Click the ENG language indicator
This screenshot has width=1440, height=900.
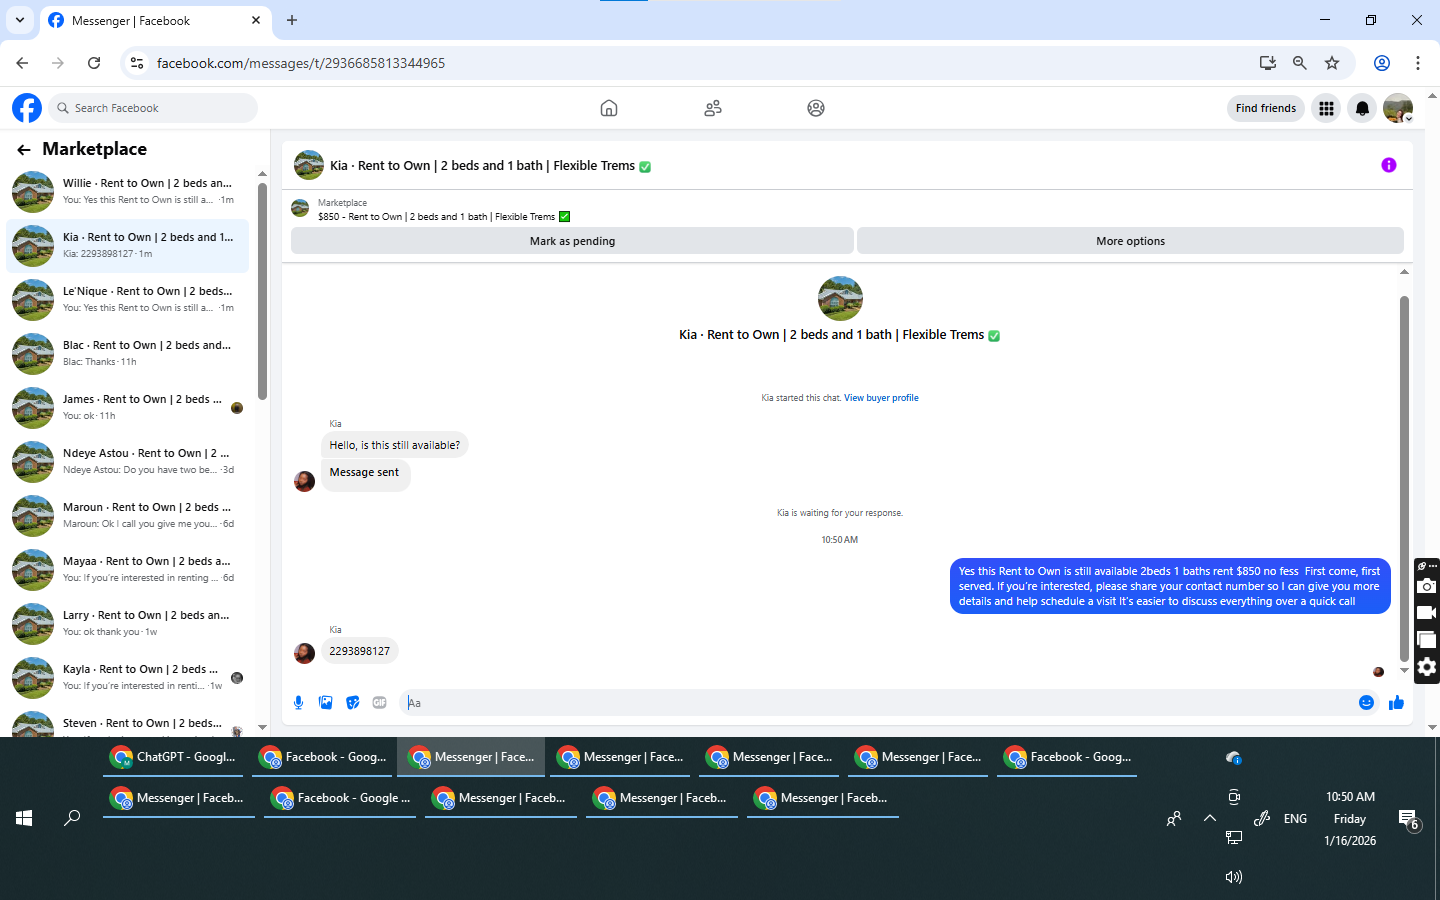[x=1295, y=818]
